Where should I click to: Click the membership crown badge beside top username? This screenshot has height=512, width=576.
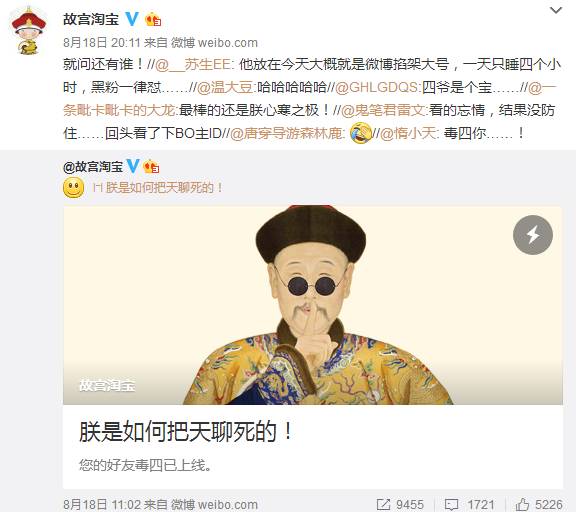(x=153, y=19)
